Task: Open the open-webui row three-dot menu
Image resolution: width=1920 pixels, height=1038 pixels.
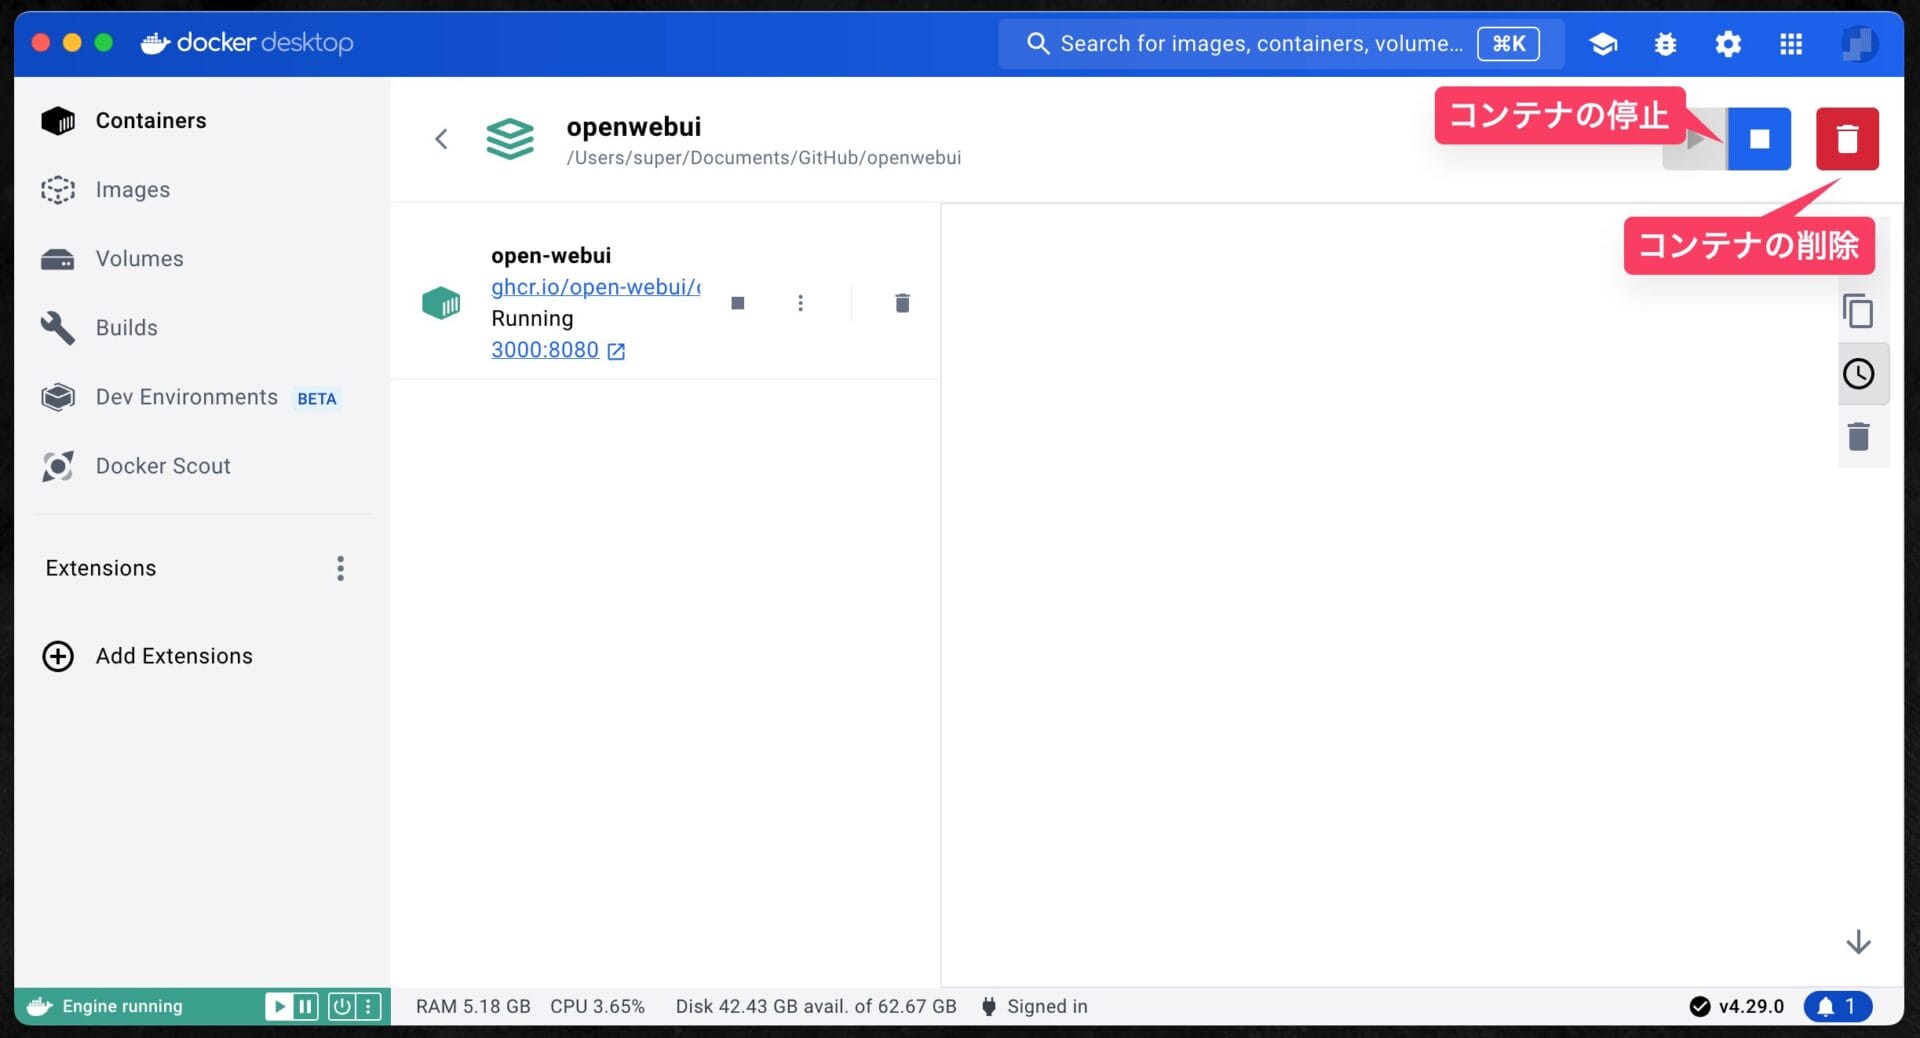Action: coord(800,303)
